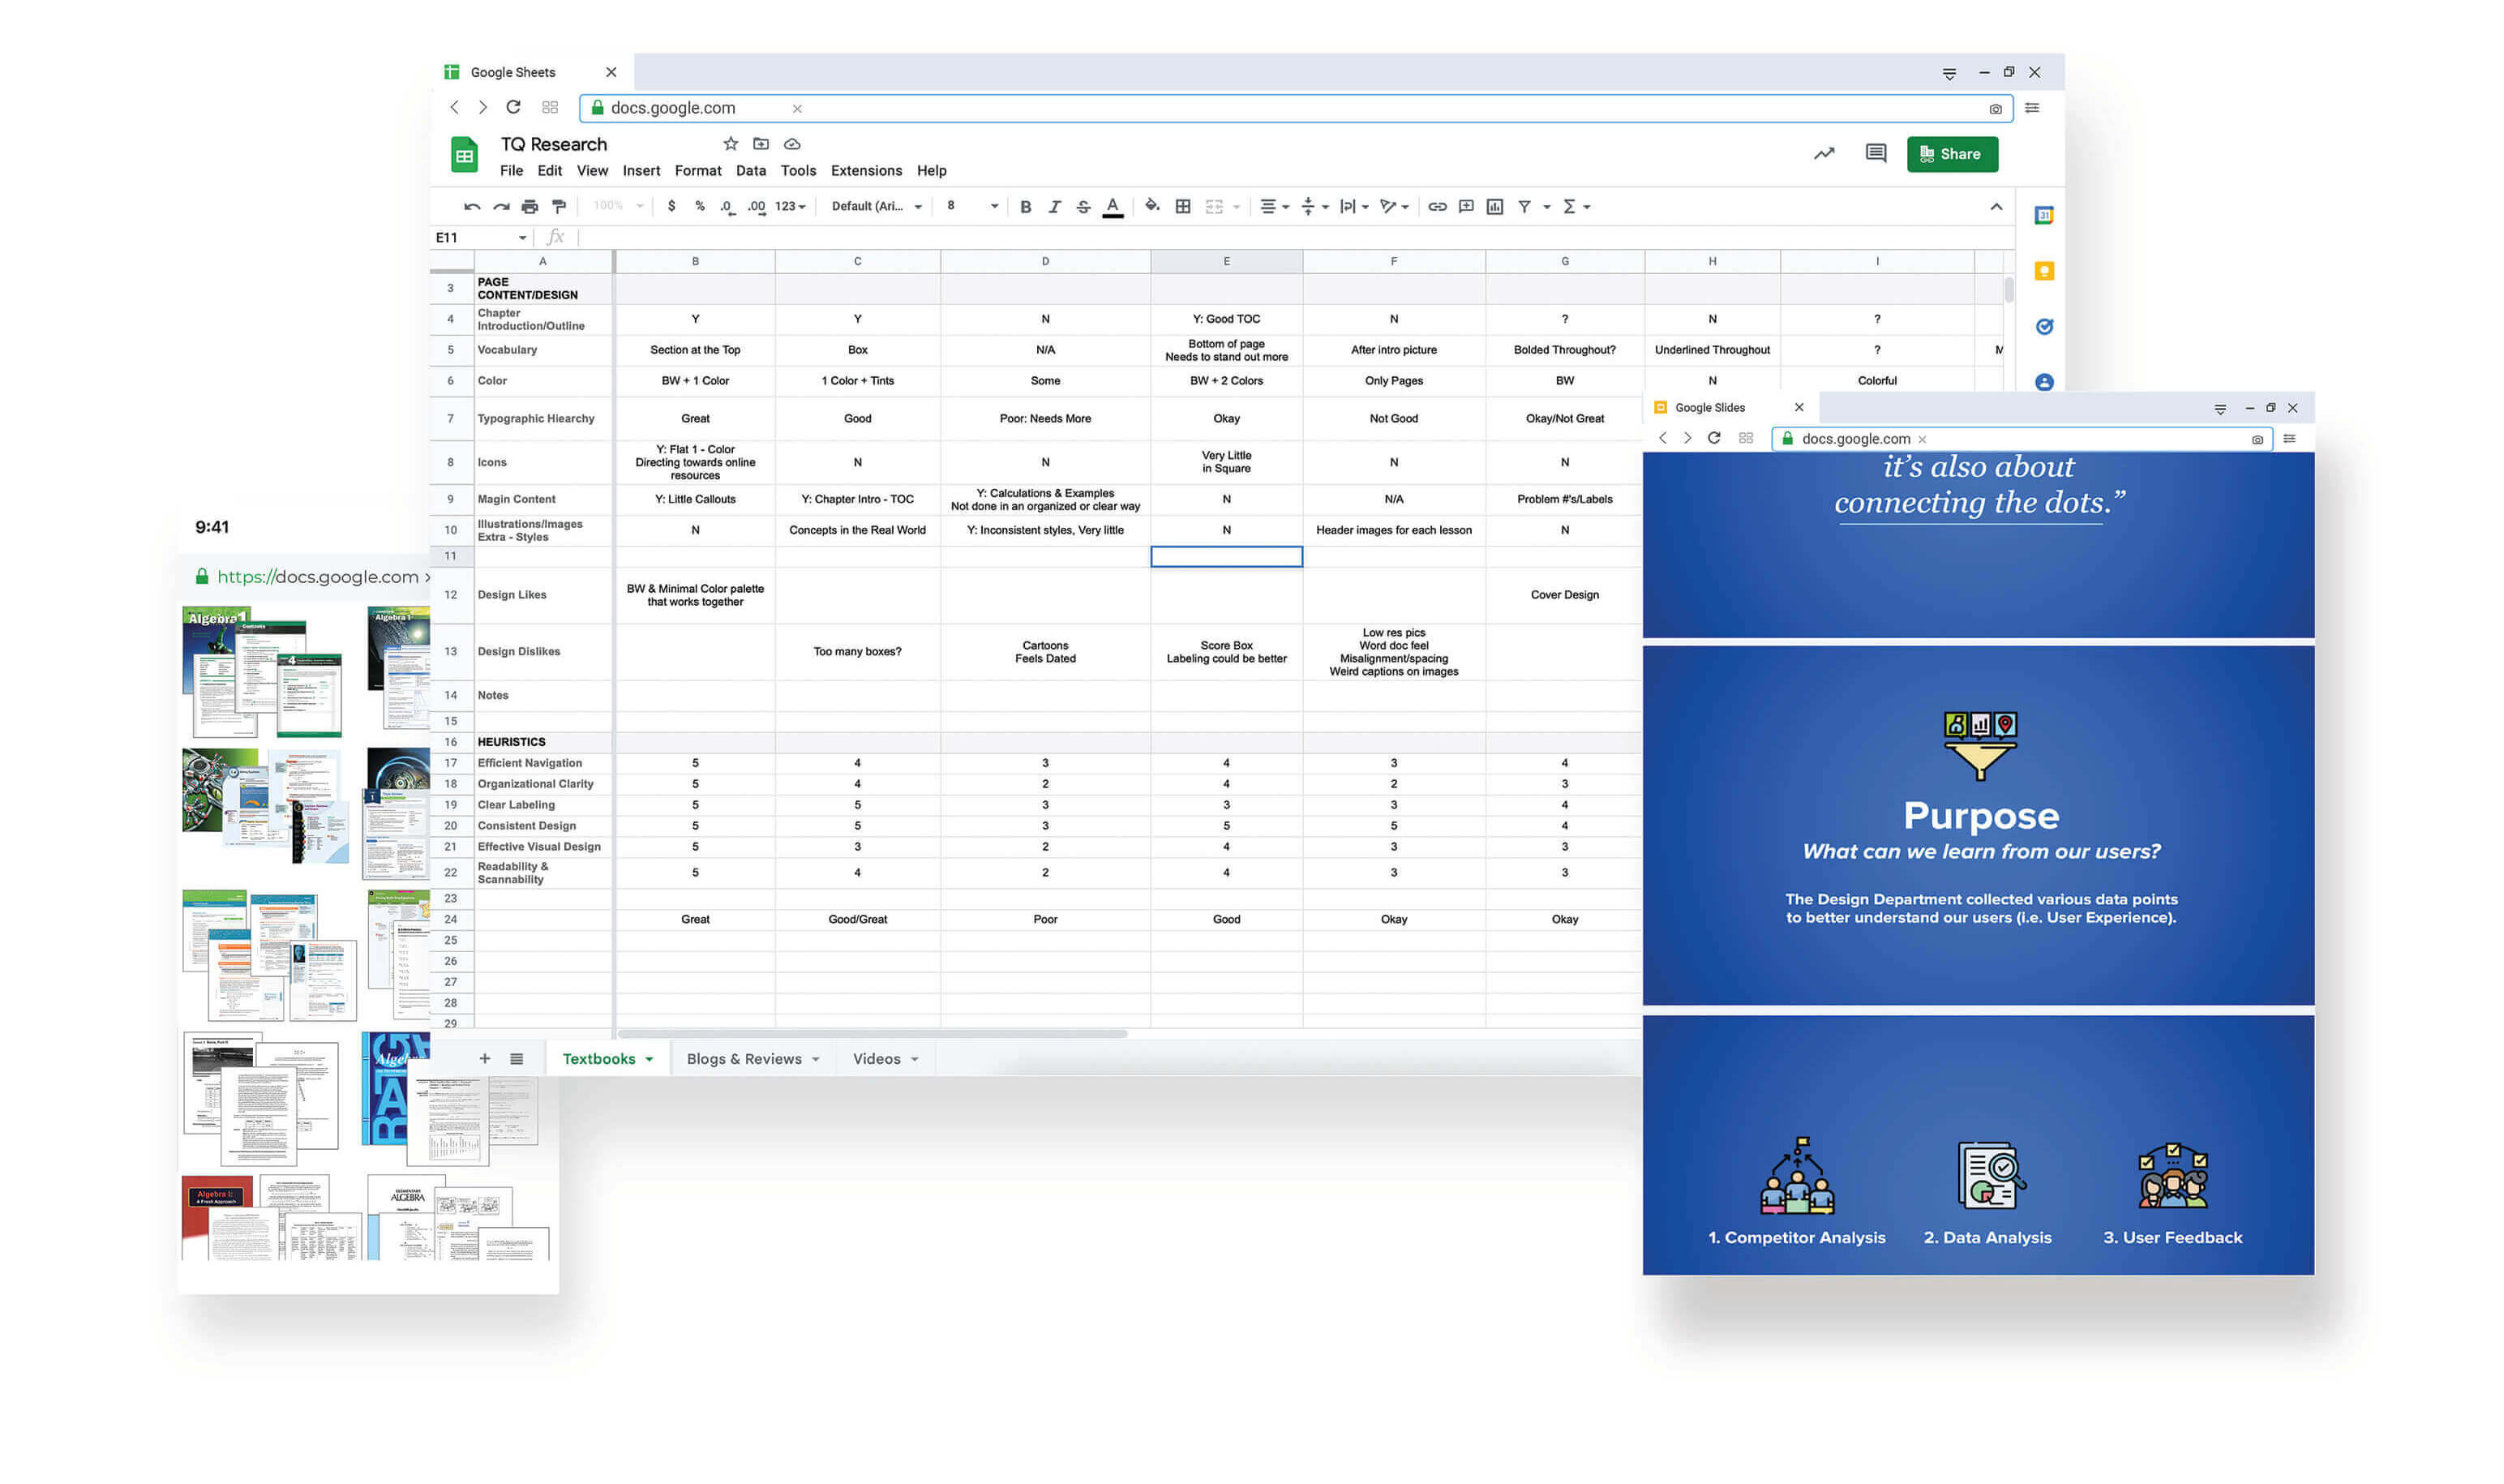2504x1484 pixels.
Task: Toggle italic formatting
Action: (x=1054, y=207)
